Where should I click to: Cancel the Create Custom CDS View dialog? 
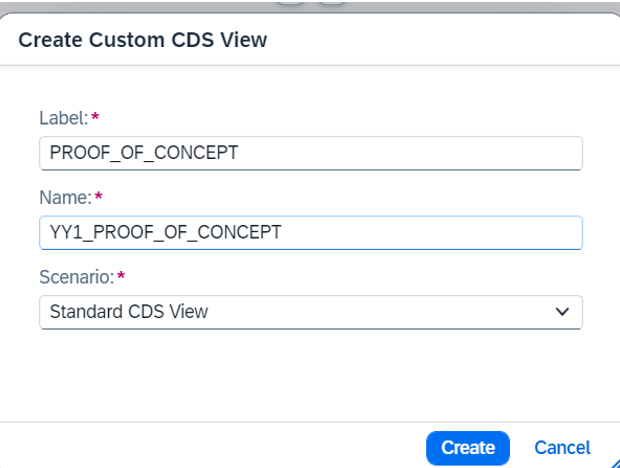(x=562, y=448)
